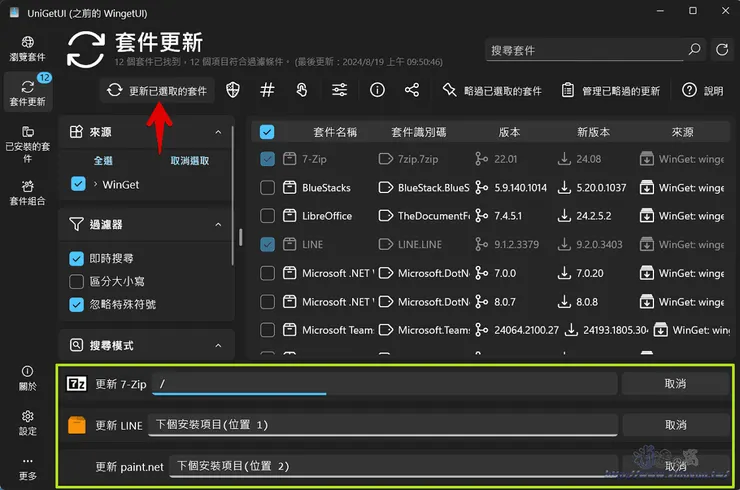Cancel the 7-Zip update operation
This screenshot has height=490, width=740.
[x=675, y=384]
